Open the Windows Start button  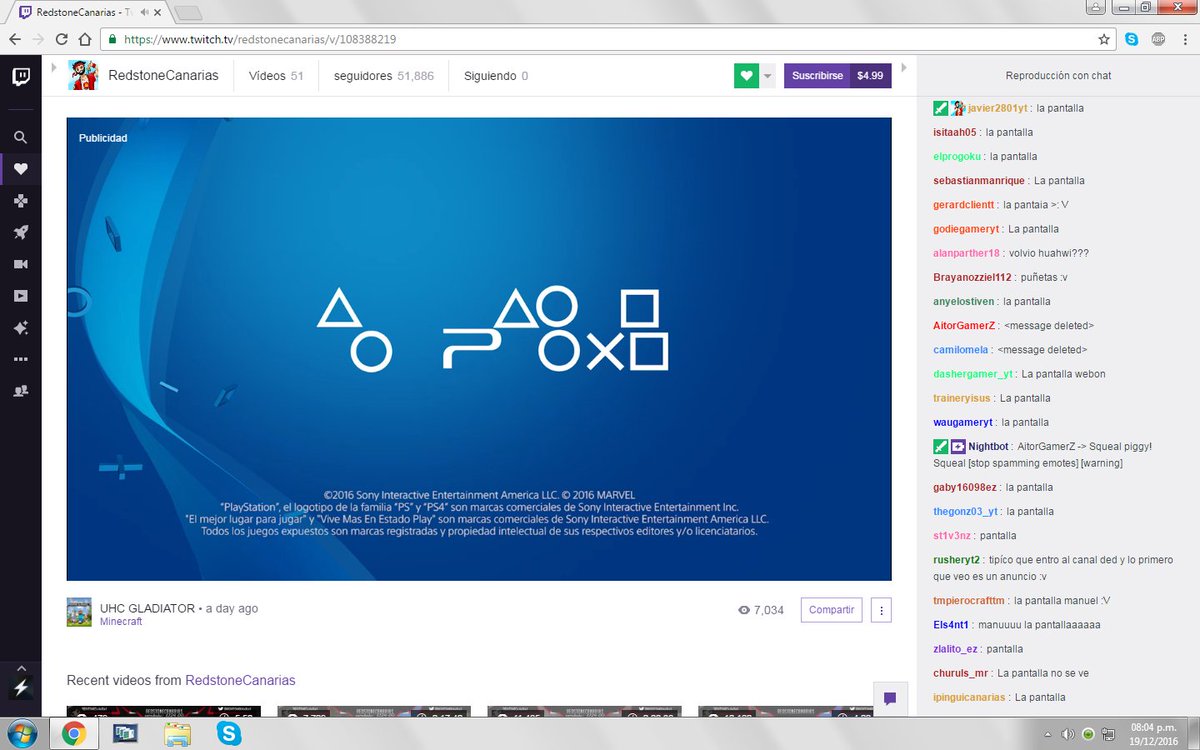tap(22, 734)
